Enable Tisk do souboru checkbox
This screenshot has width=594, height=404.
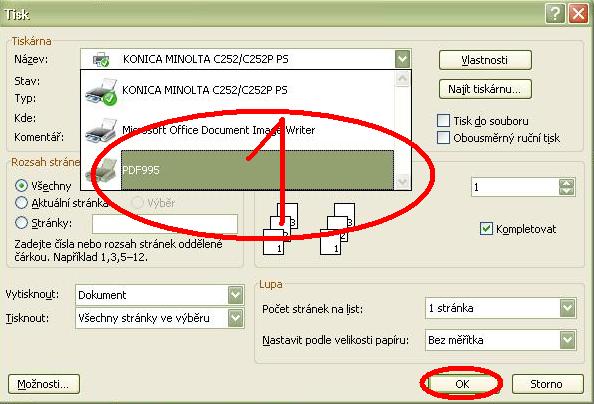[443, 121]
